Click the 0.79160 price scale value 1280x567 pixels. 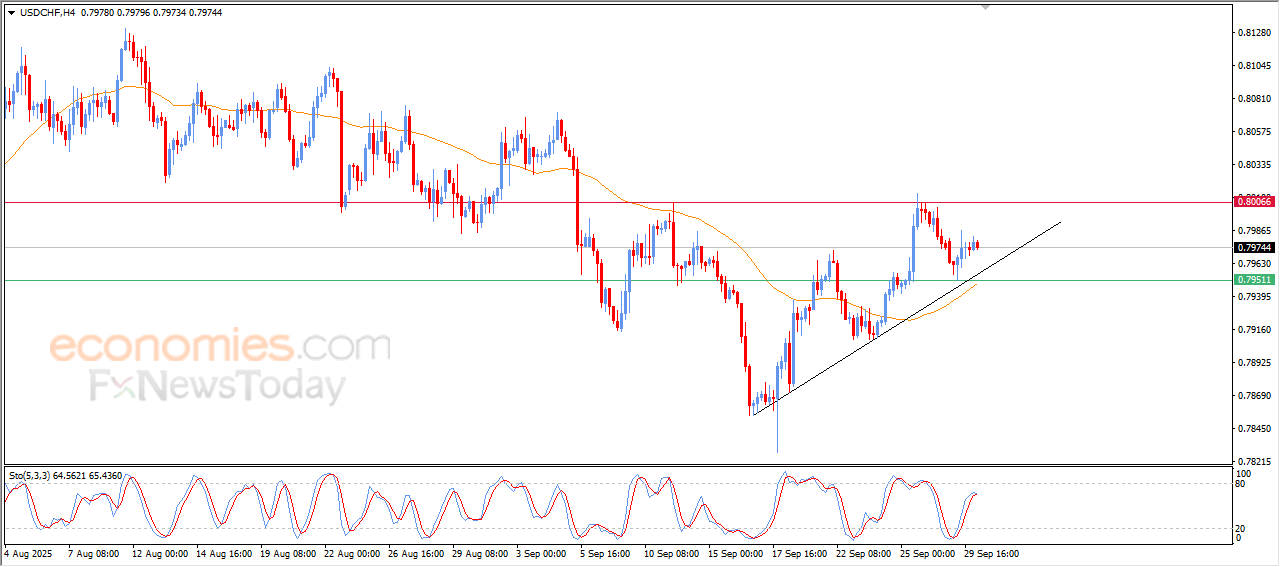coord(1254,330)
